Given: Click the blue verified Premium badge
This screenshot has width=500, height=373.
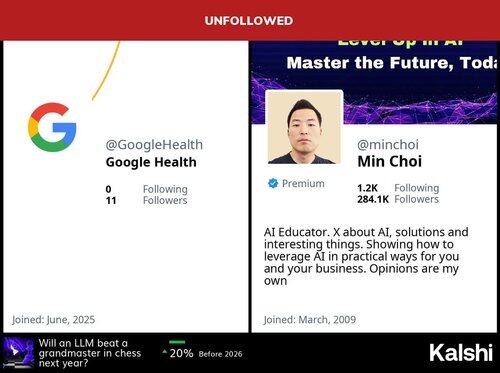Looking at the screenshot, I should (273, 183).
